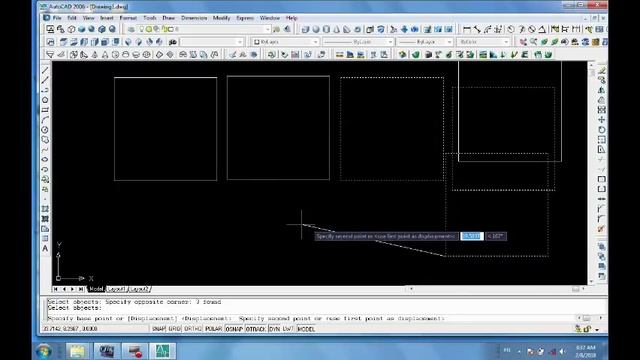This screenshot has height=360, width=640.
Task: Toggle GRID display in status bar
Action: [174, 329]
